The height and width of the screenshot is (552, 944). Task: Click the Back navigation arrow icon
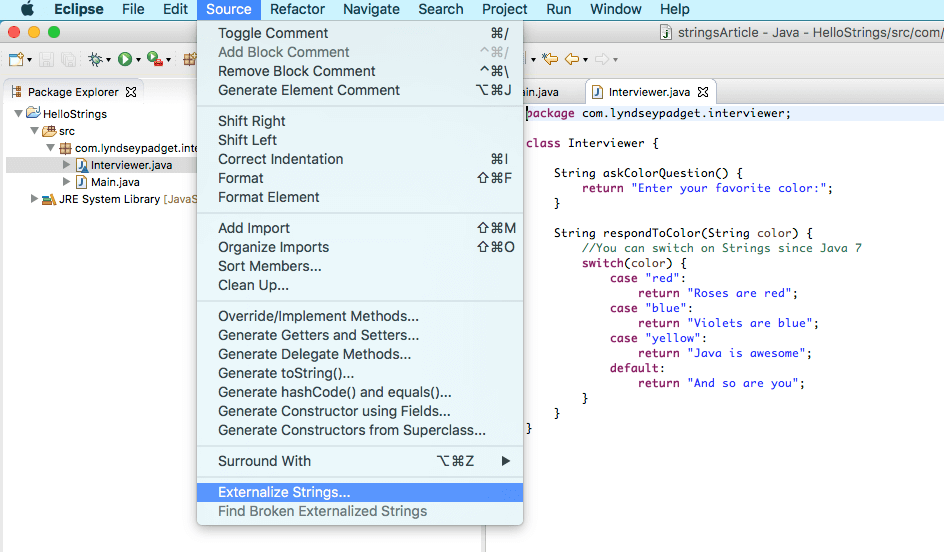[572, 59]
